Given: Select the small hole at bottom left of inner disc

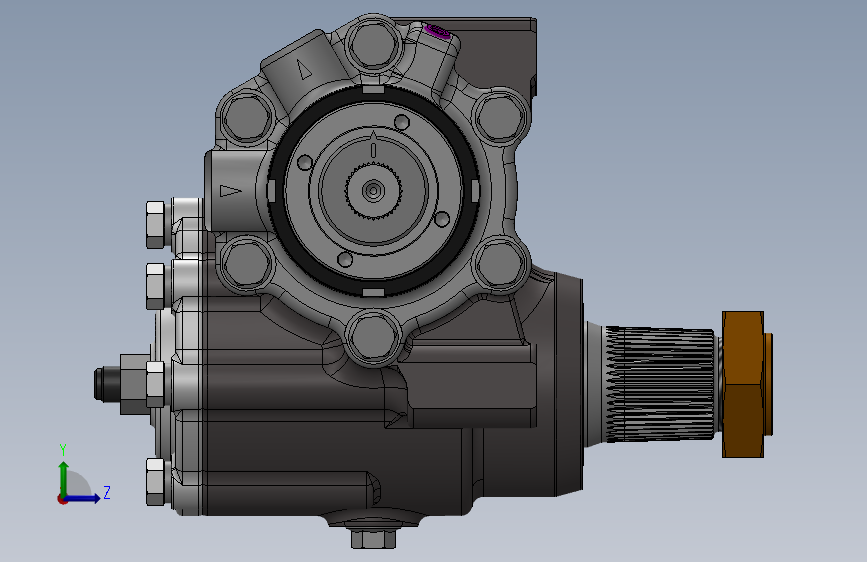Looking at the screenshot, I should pyautogui.click(x=344, y=259).
